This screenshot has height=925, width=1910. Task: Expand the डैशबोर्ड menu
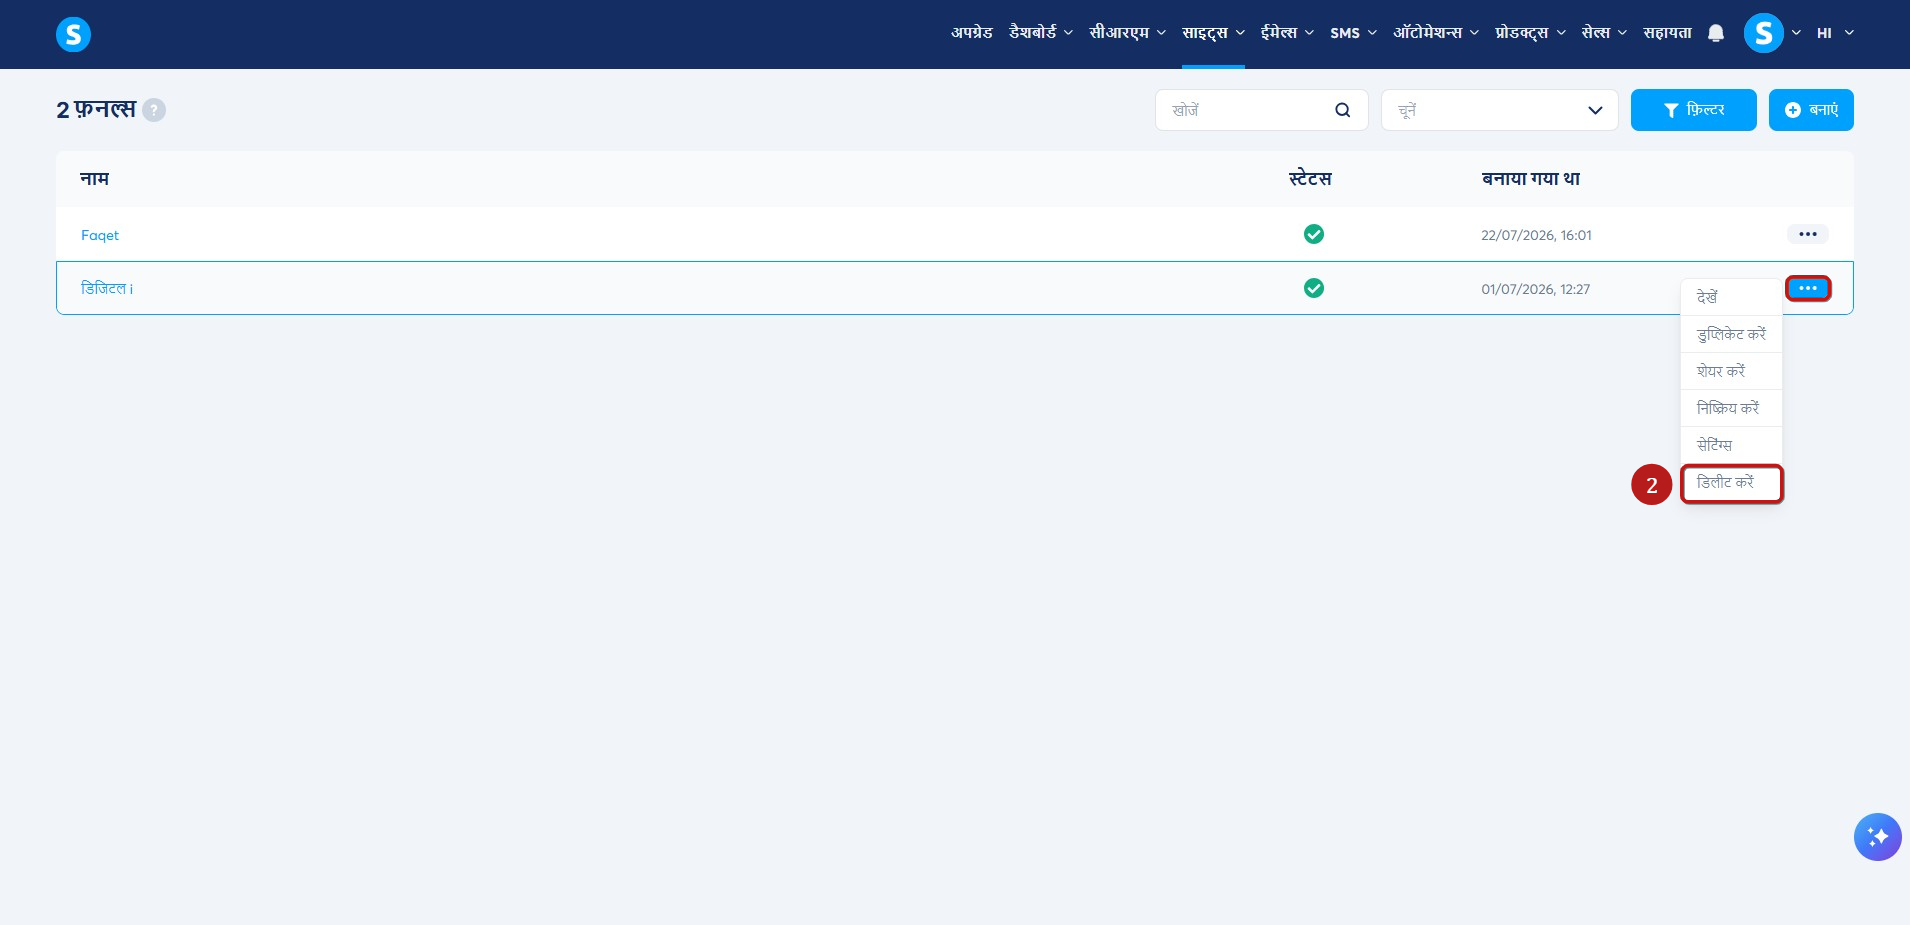coord(1040,33)
